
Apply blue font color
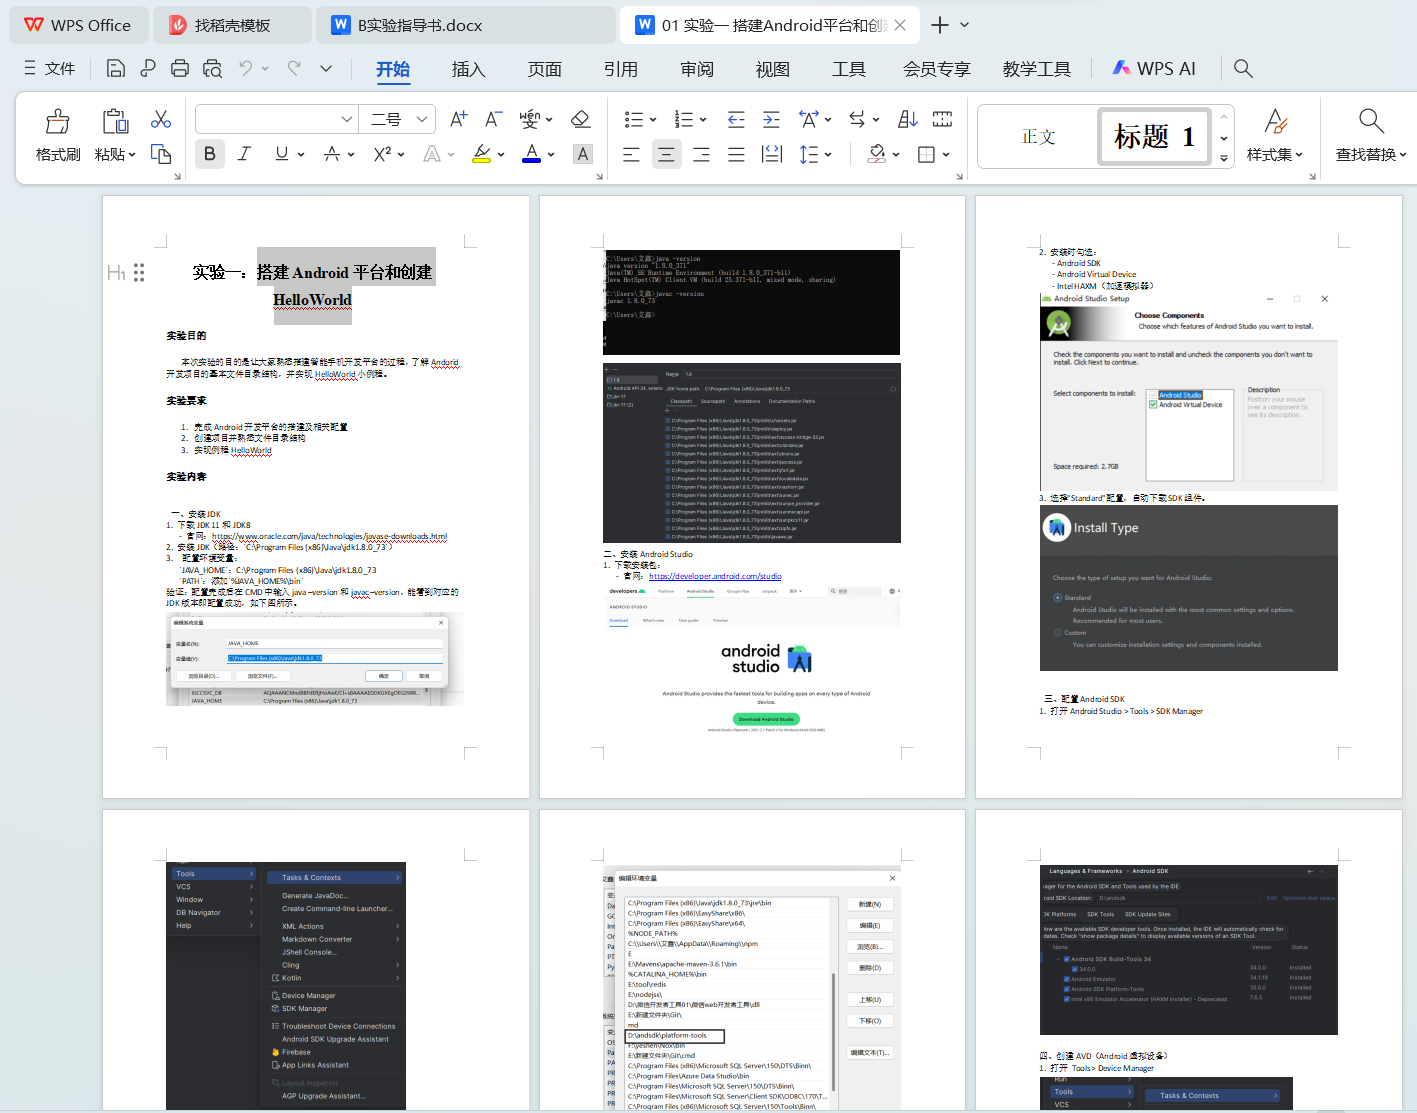click(x=532, y=154)
